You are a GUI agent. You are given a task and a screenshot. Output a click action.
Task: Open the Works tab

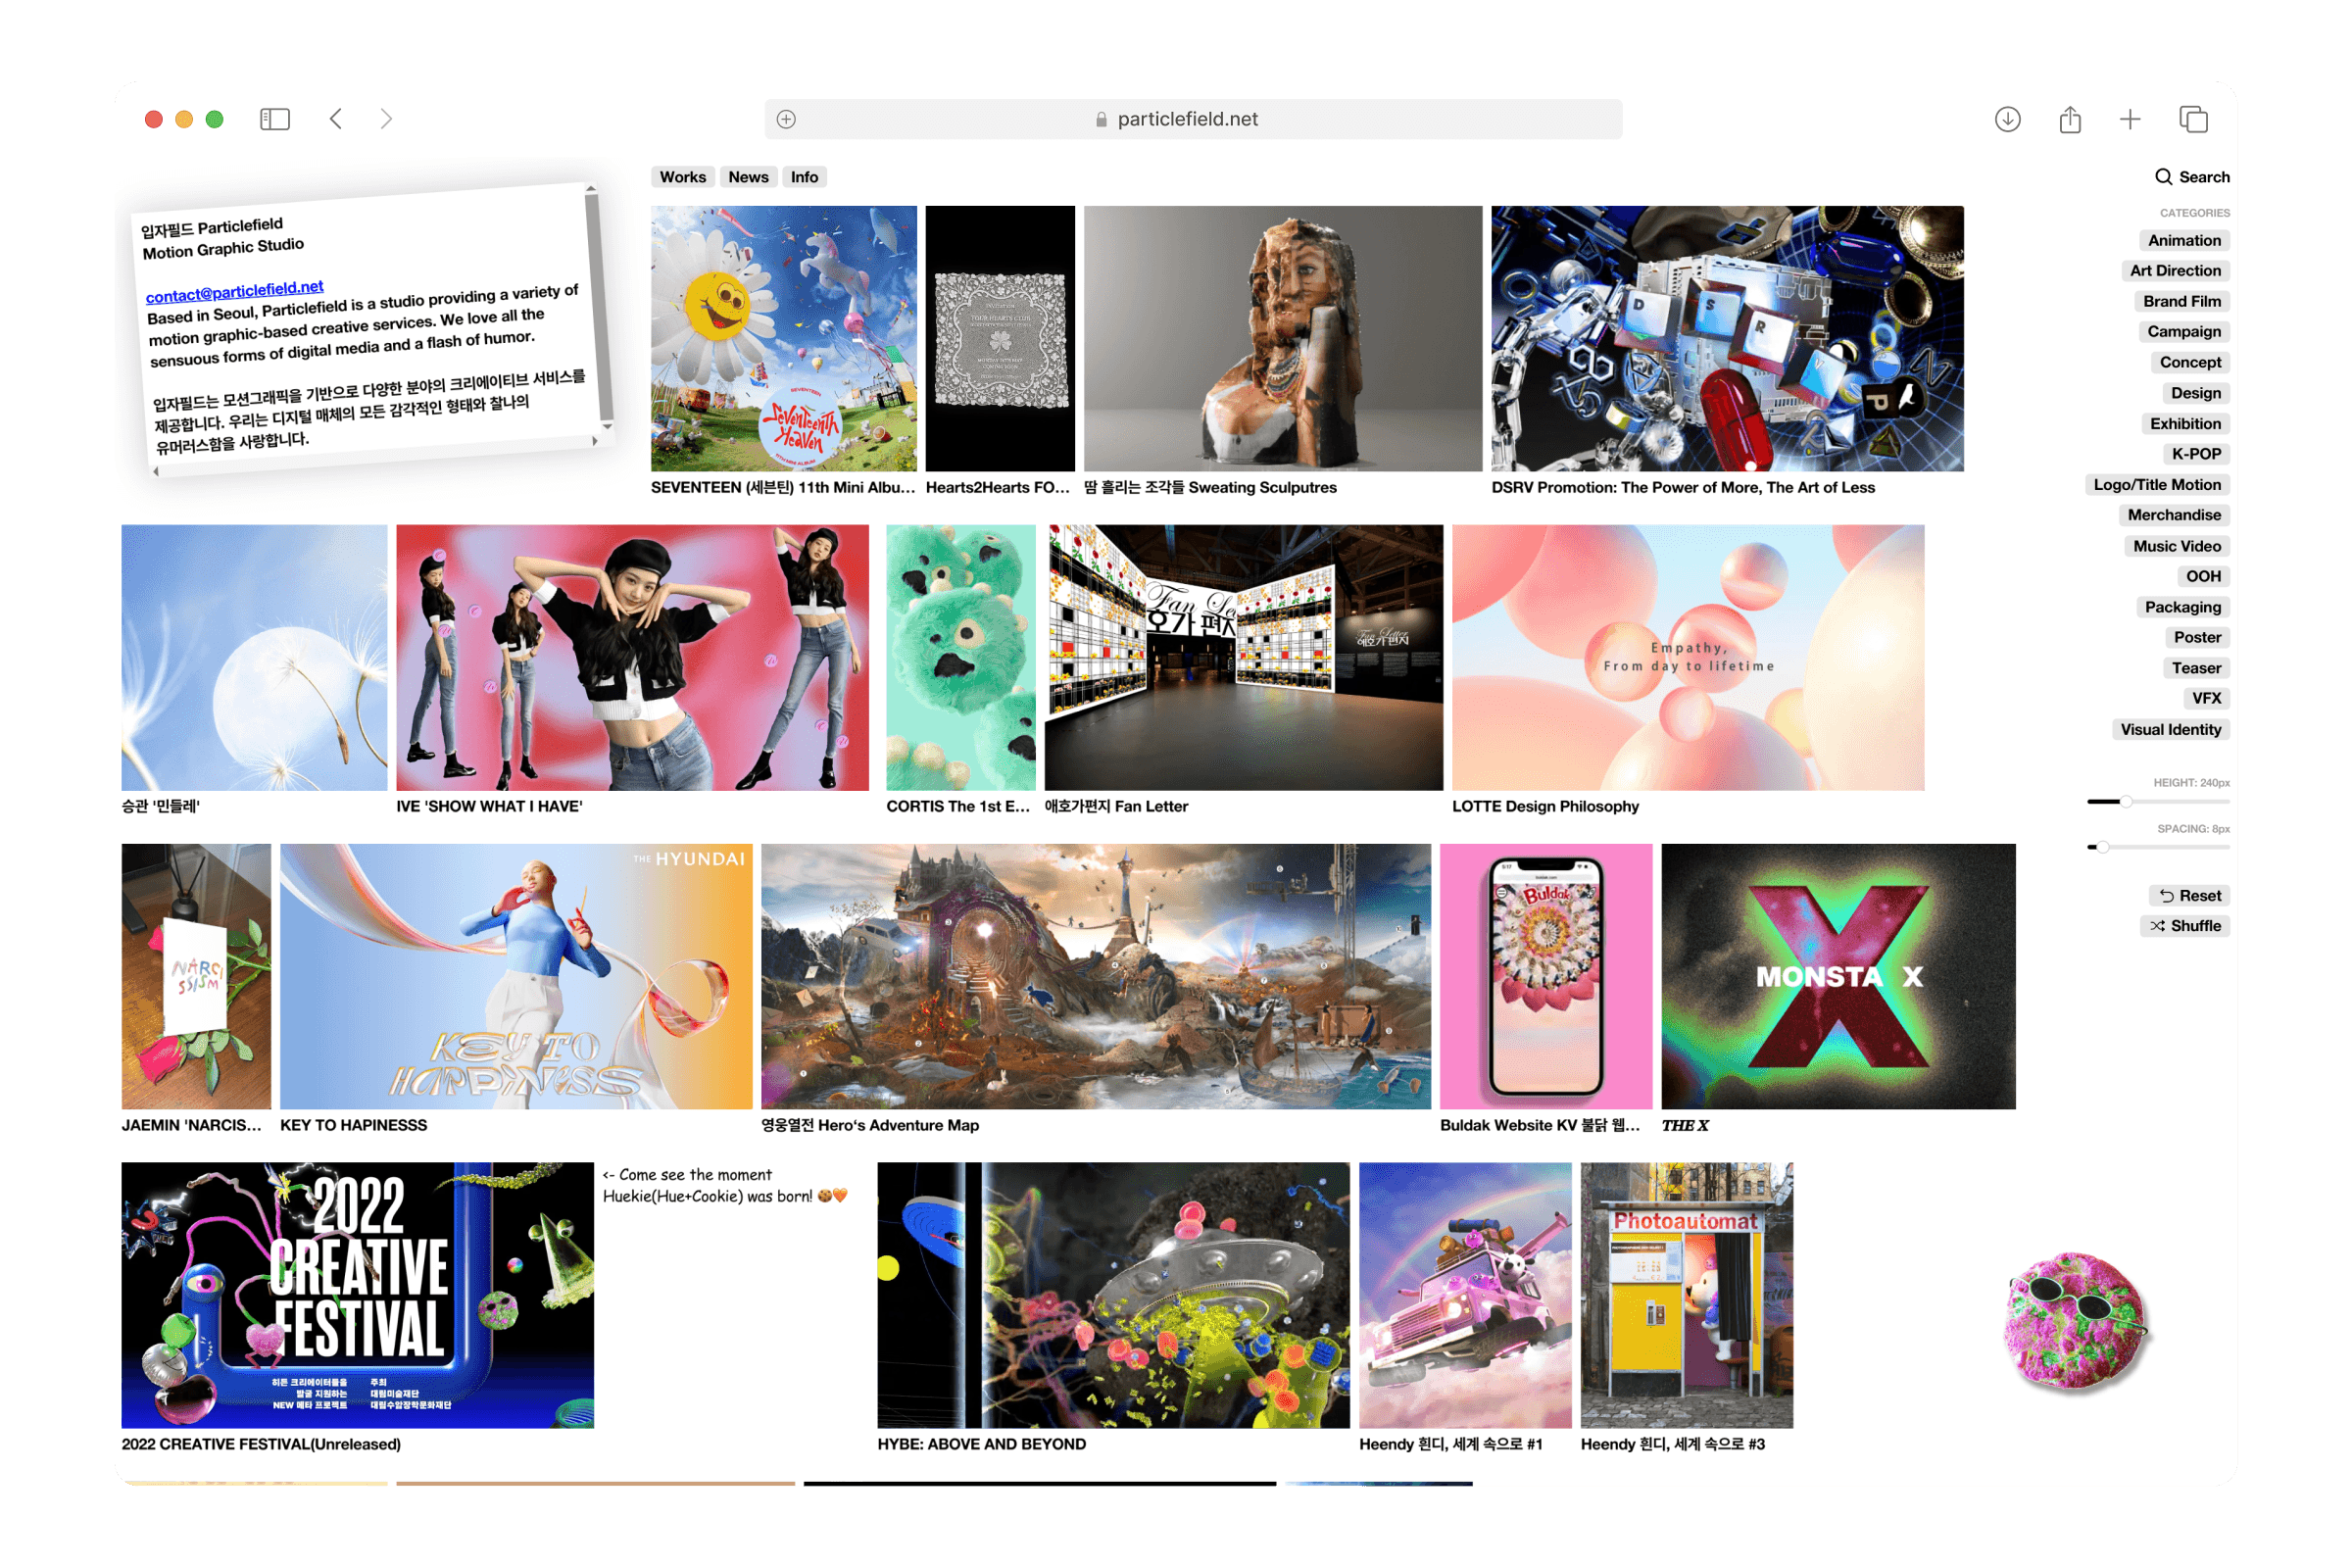pyautogui.click(x=682, y=177)
